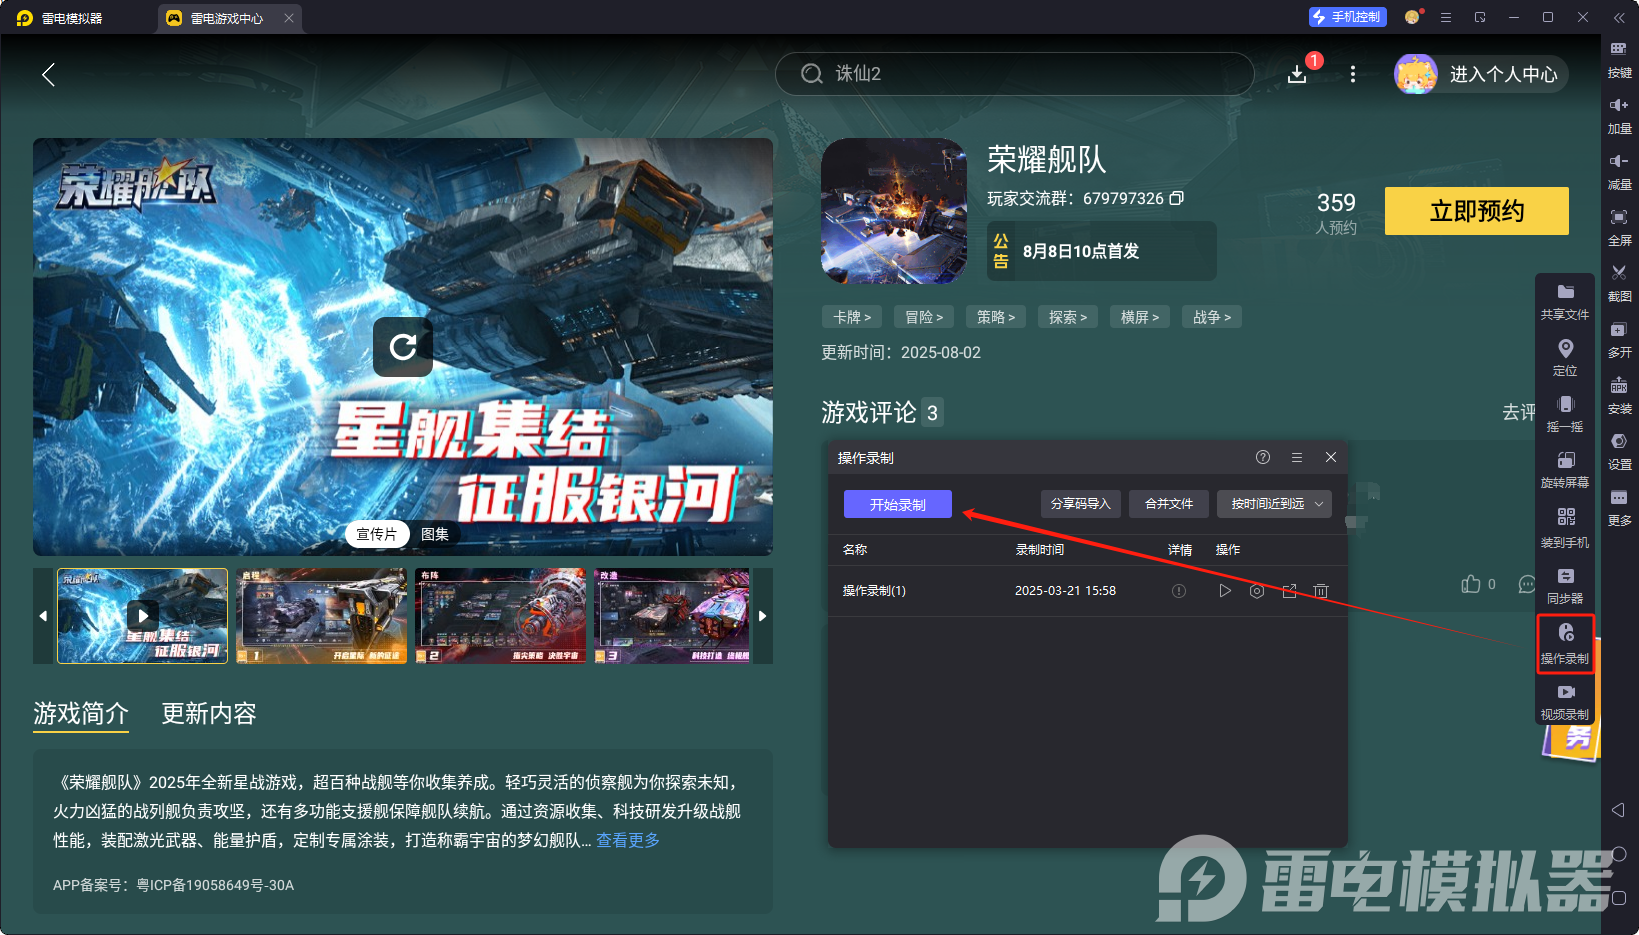The height and width of the screenshot is (935, 1639).
Task: Start 视频录制 video recording
Action: (x=1565, y=700)
